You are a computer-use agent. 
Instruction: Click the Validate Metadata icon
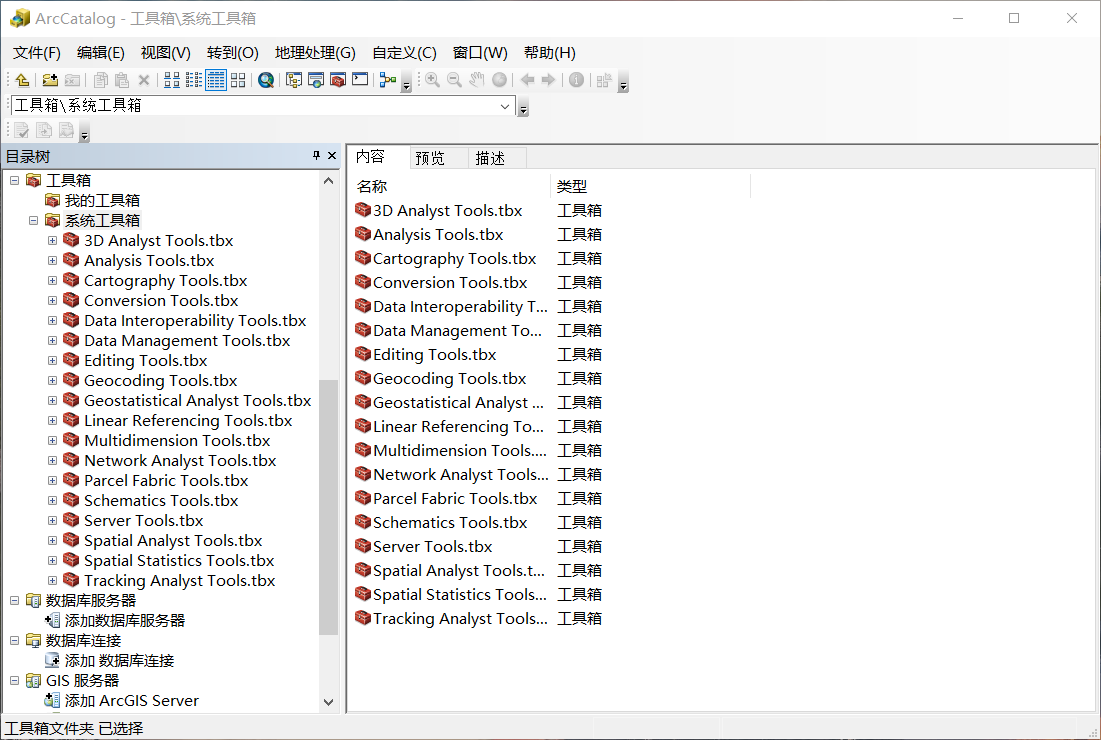[22, 131]
